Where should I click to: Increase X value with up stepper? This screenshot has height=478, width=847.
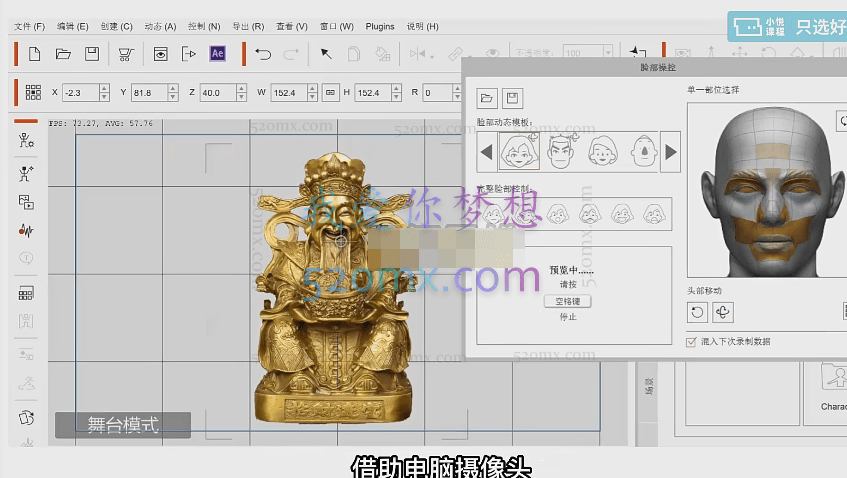pyautogui.click(x=105, y=89)
